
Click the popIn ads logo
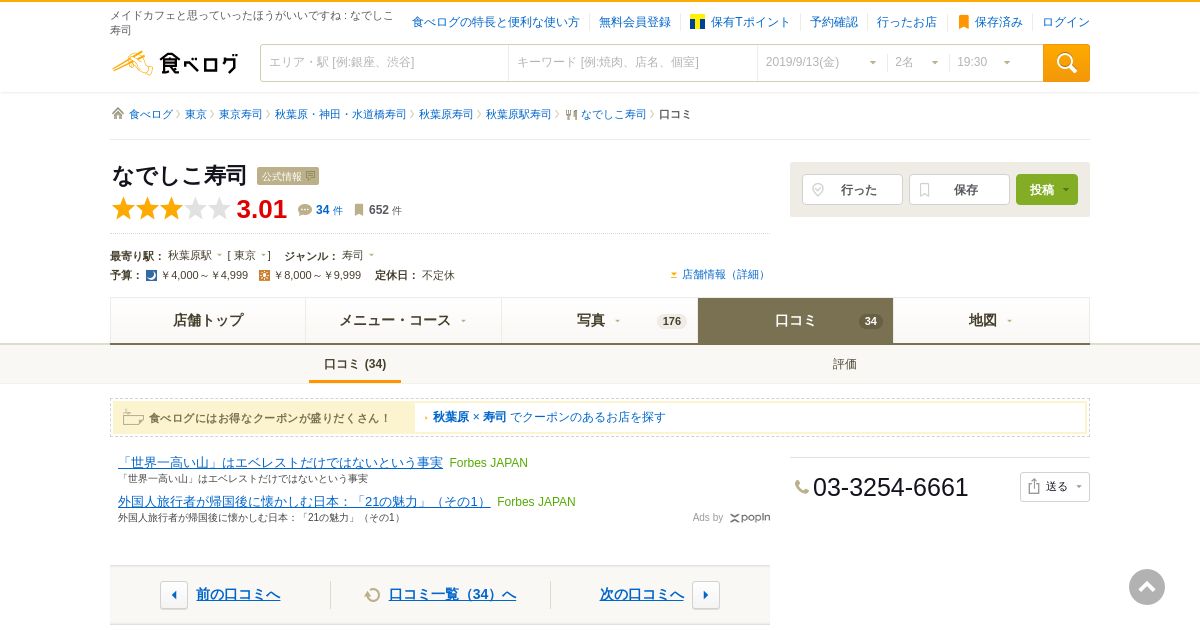(x=750, y=518)
